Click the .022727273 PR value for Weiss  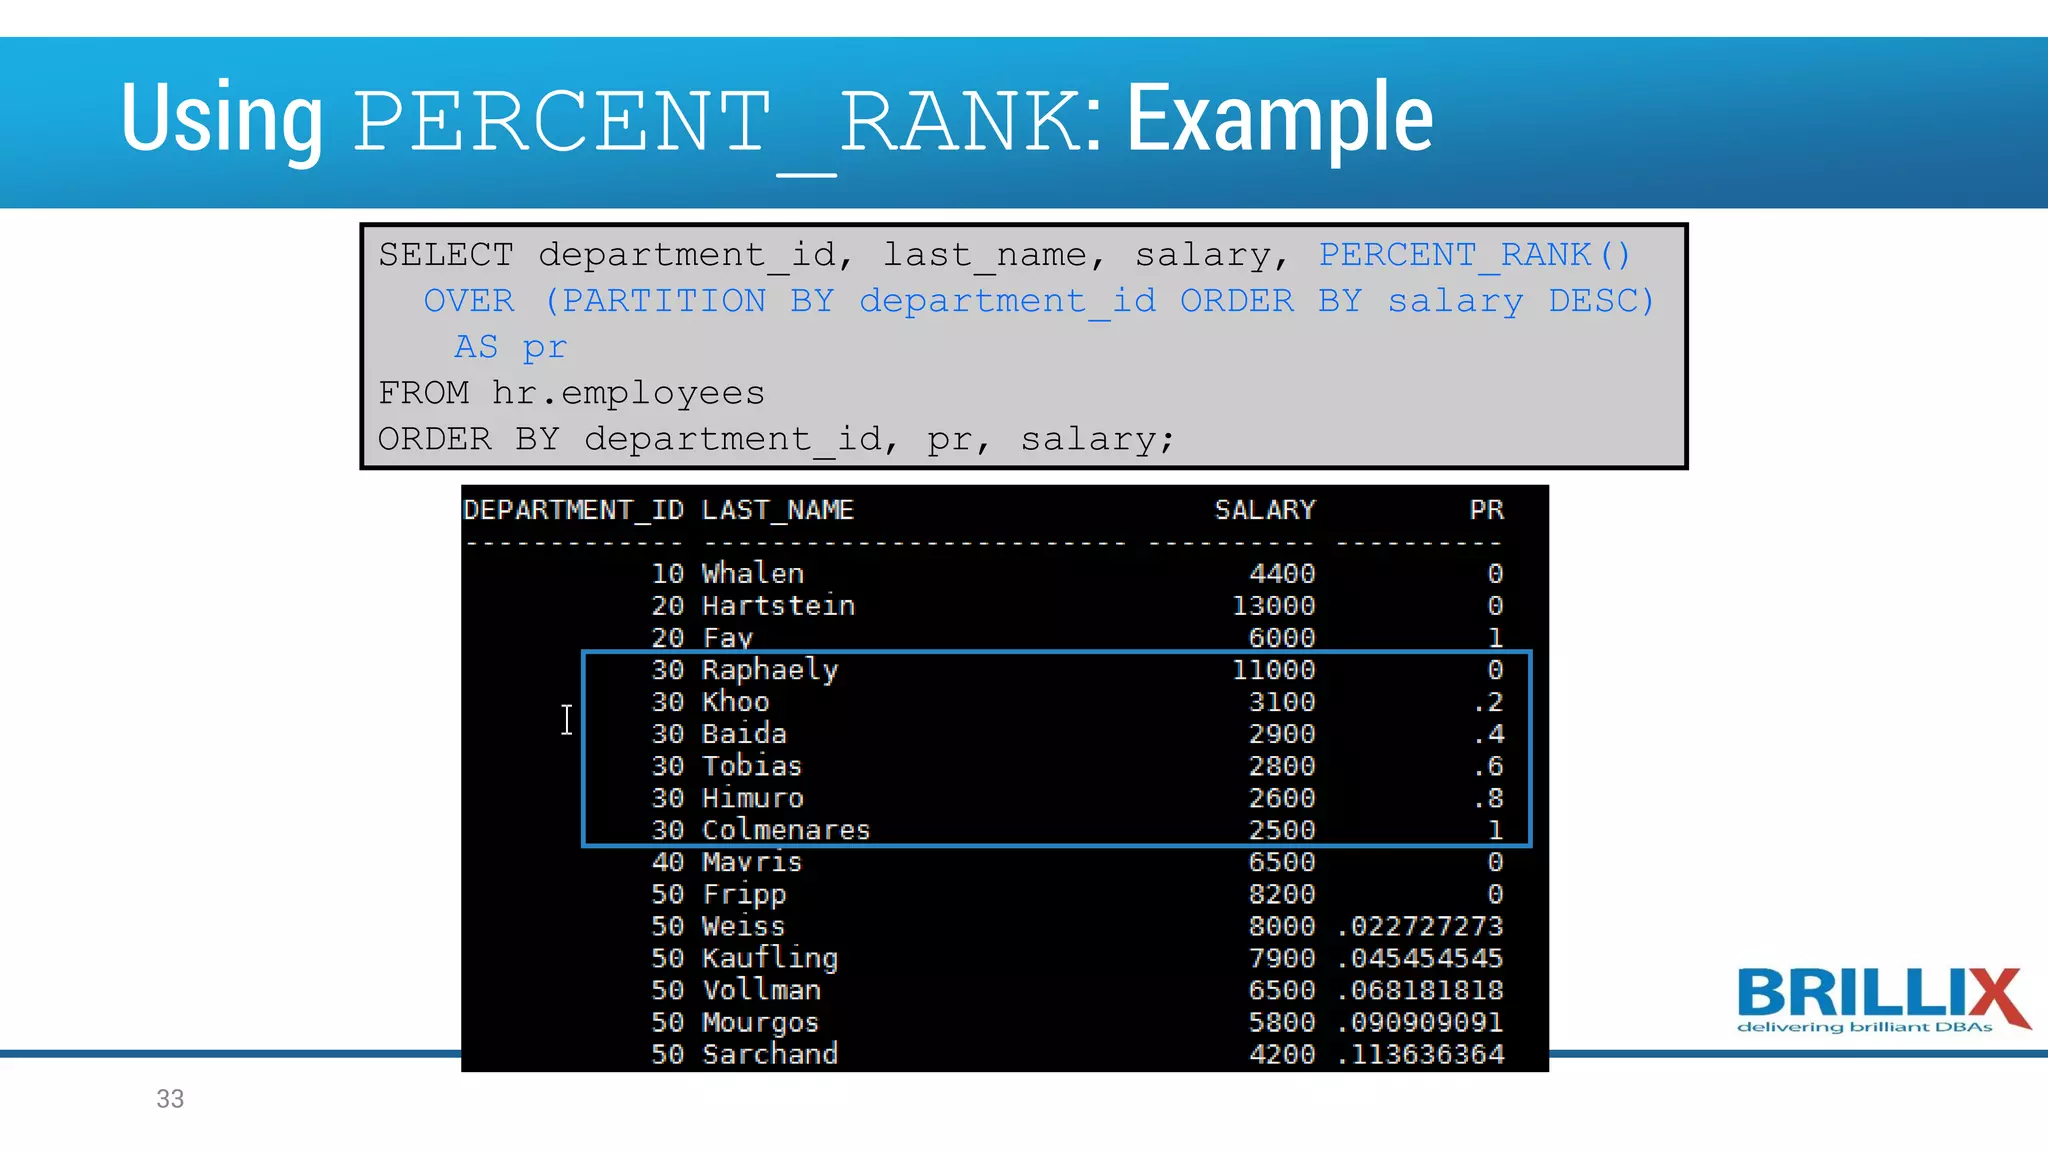(1420, 926)
